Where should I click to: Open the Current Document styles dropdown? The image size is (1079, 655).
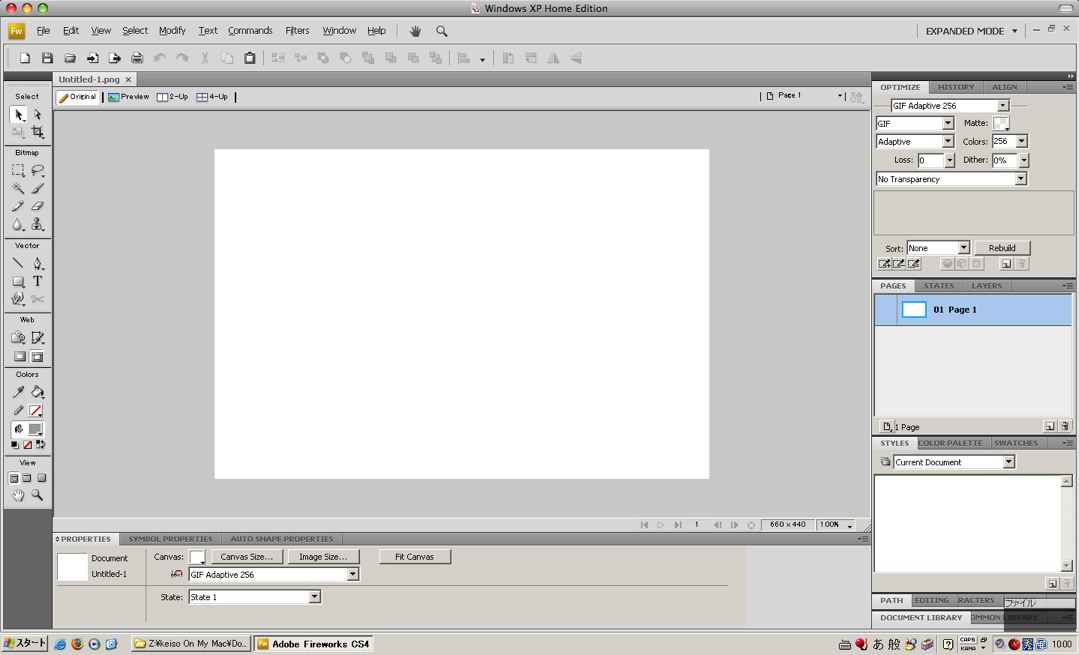[1008, 462]
